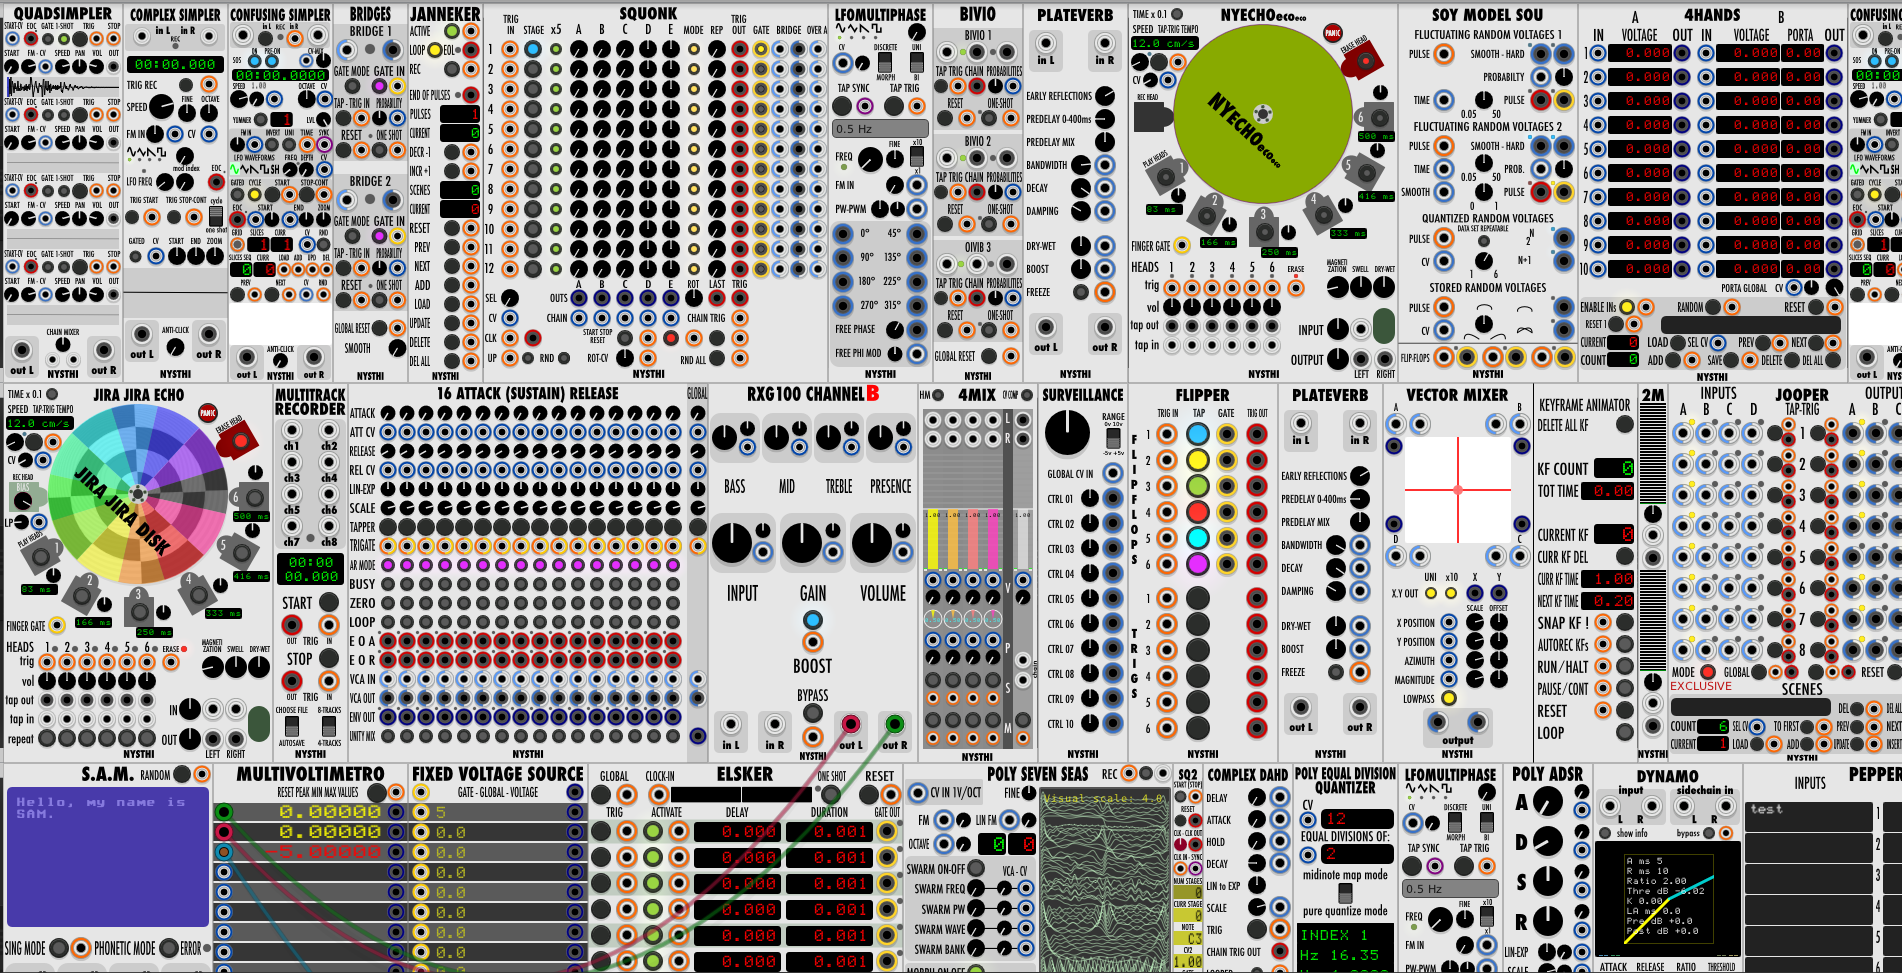
Task: Click the Poly Seven Seas visual scale scope
Action: [x=1103, y=881]
